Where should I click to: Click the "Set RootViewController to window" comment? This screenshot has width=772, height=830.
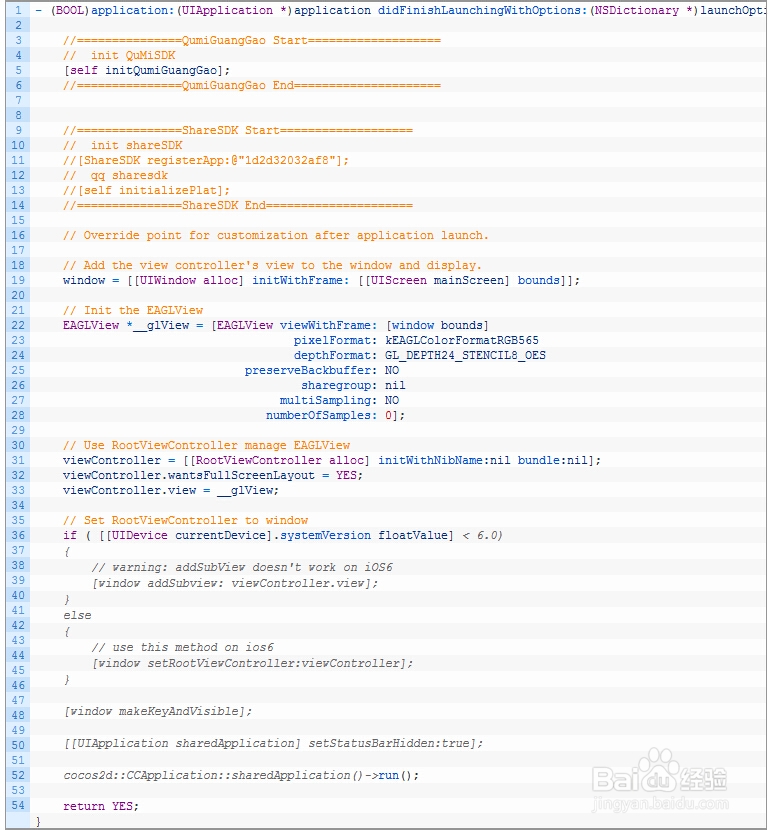click(x=185, y=520)
